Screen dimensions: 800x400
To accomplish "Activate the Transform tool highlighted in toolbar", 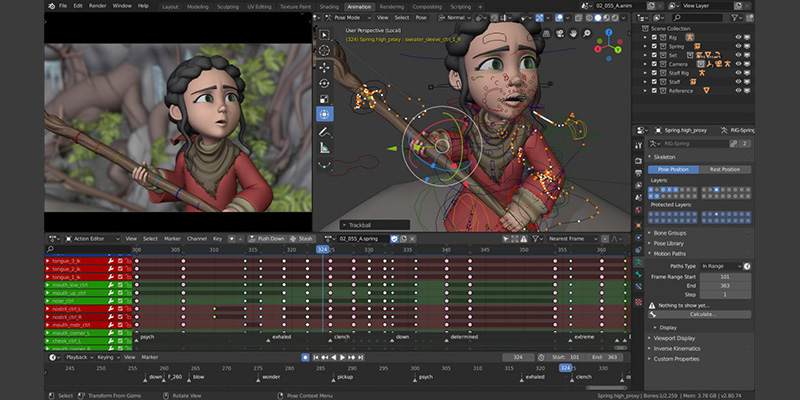I will tap(324, 114).
